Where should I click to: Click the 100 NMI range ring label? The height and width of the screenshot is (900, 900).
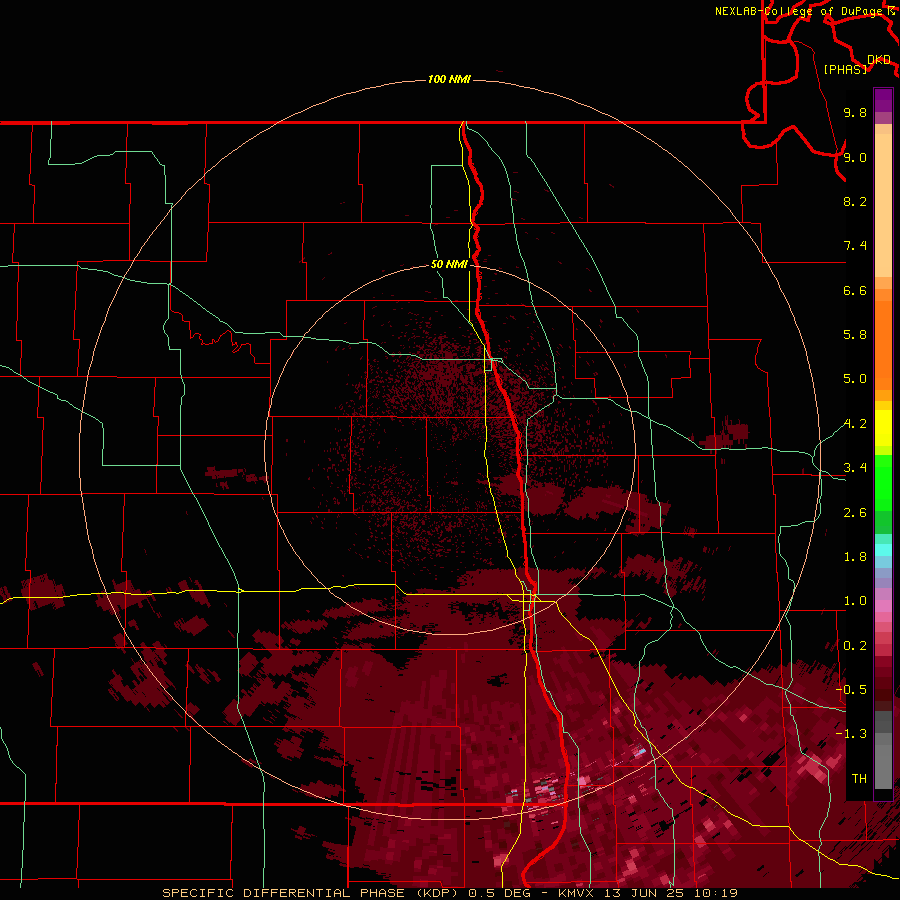[x=449, y=79]
